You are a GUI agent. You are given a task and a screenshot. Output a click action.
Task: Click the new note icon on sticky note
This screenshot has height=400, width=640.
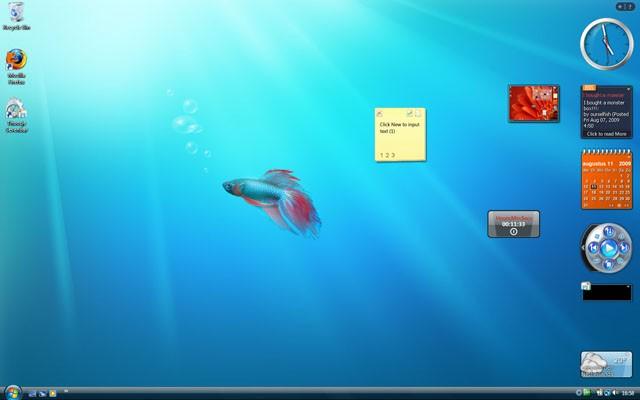click(418, 114)
